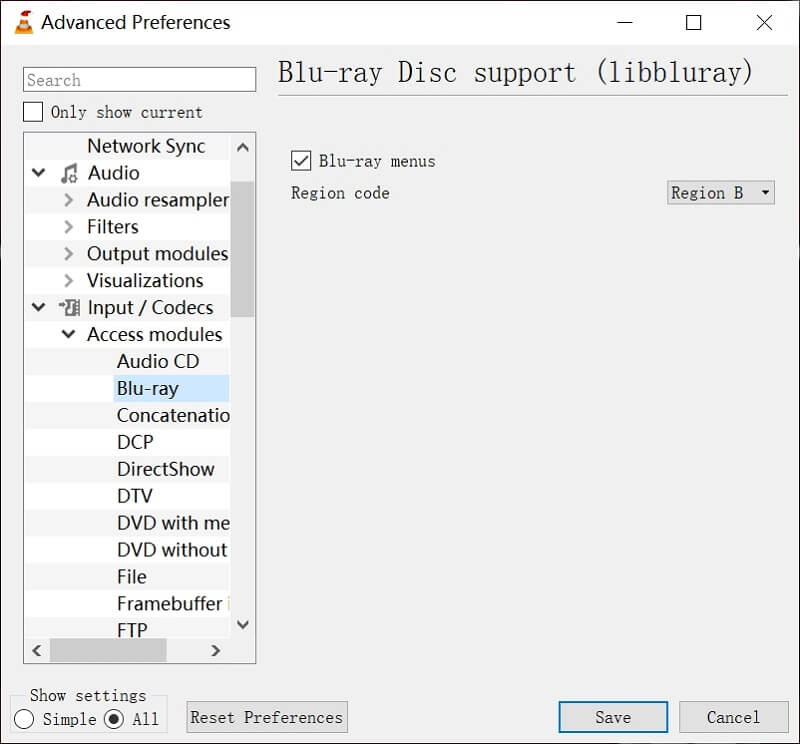The image size is (800, 744).
Task: Select the Visualizations item
Action: 145,281
